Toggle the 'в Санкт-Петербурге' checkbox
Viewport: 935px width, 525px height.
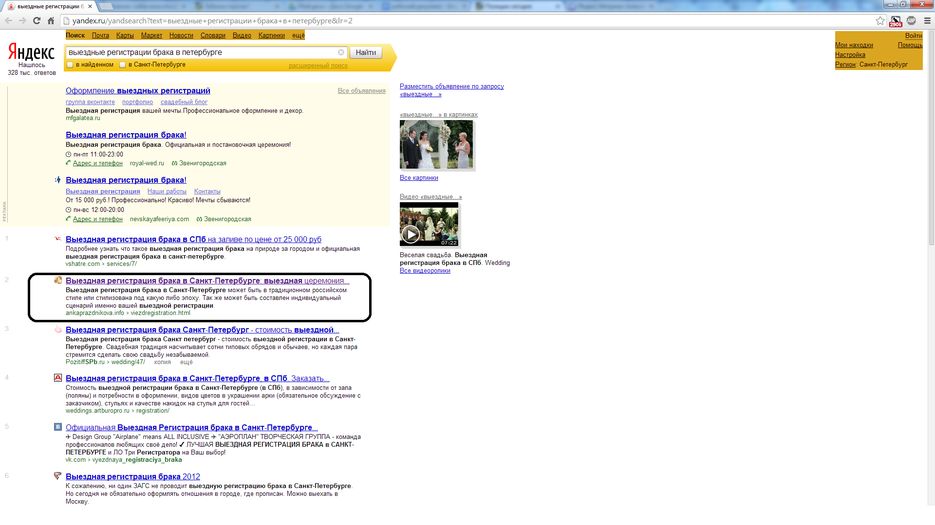(x=122, y=64)
